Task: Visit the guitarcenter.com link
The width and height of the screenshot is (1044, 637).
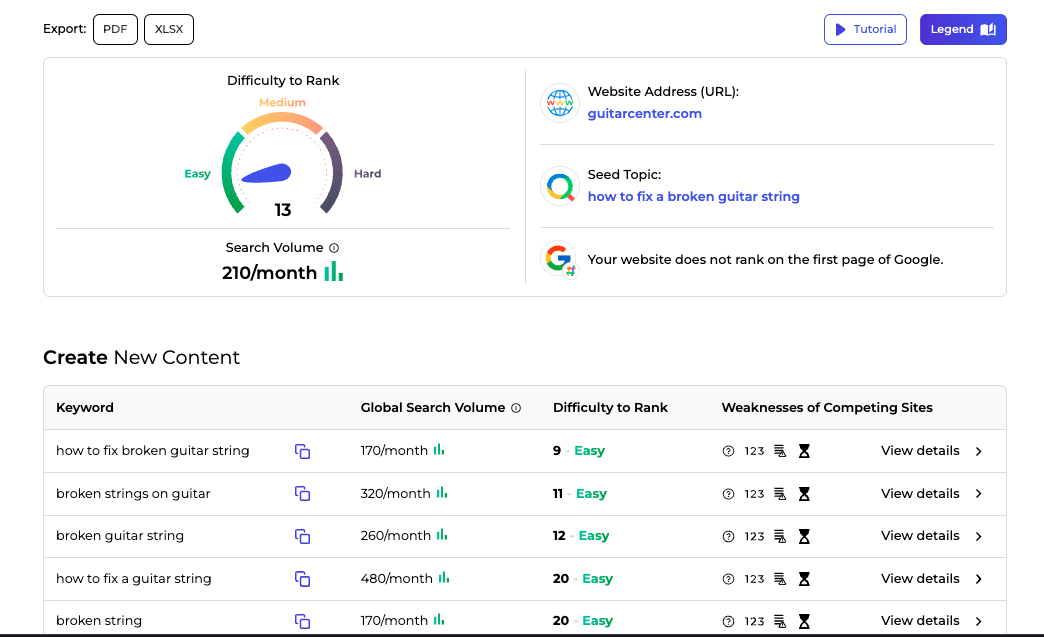Action: 644,113
